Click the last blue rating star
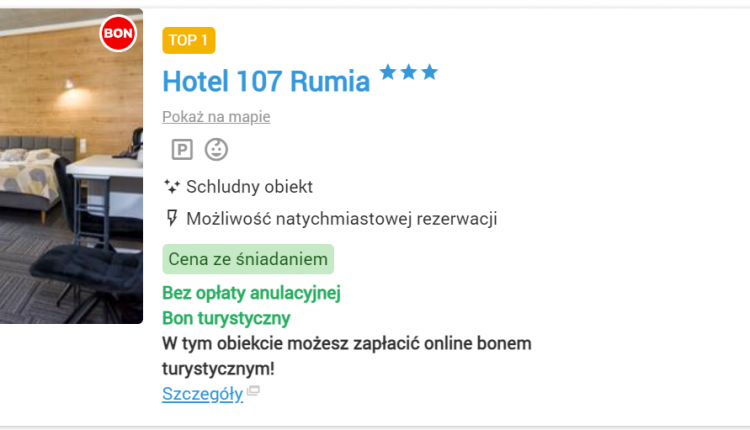Screen dimensions: 750x430 click(x=429, y=72)
